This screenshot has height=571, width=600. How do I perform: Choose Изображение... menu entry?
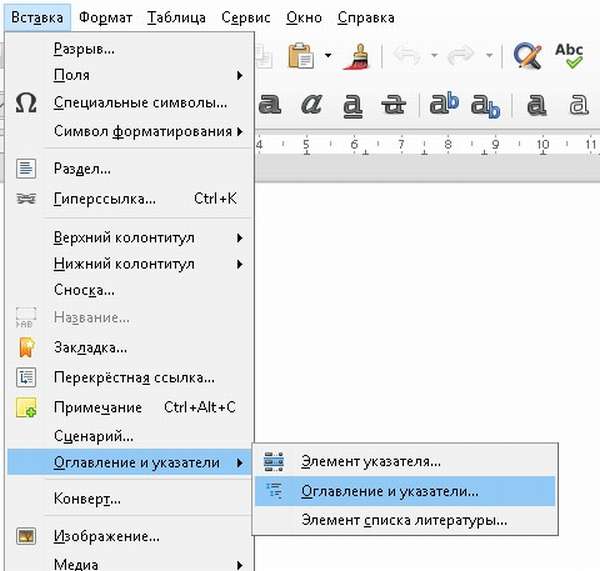(129, 536)
